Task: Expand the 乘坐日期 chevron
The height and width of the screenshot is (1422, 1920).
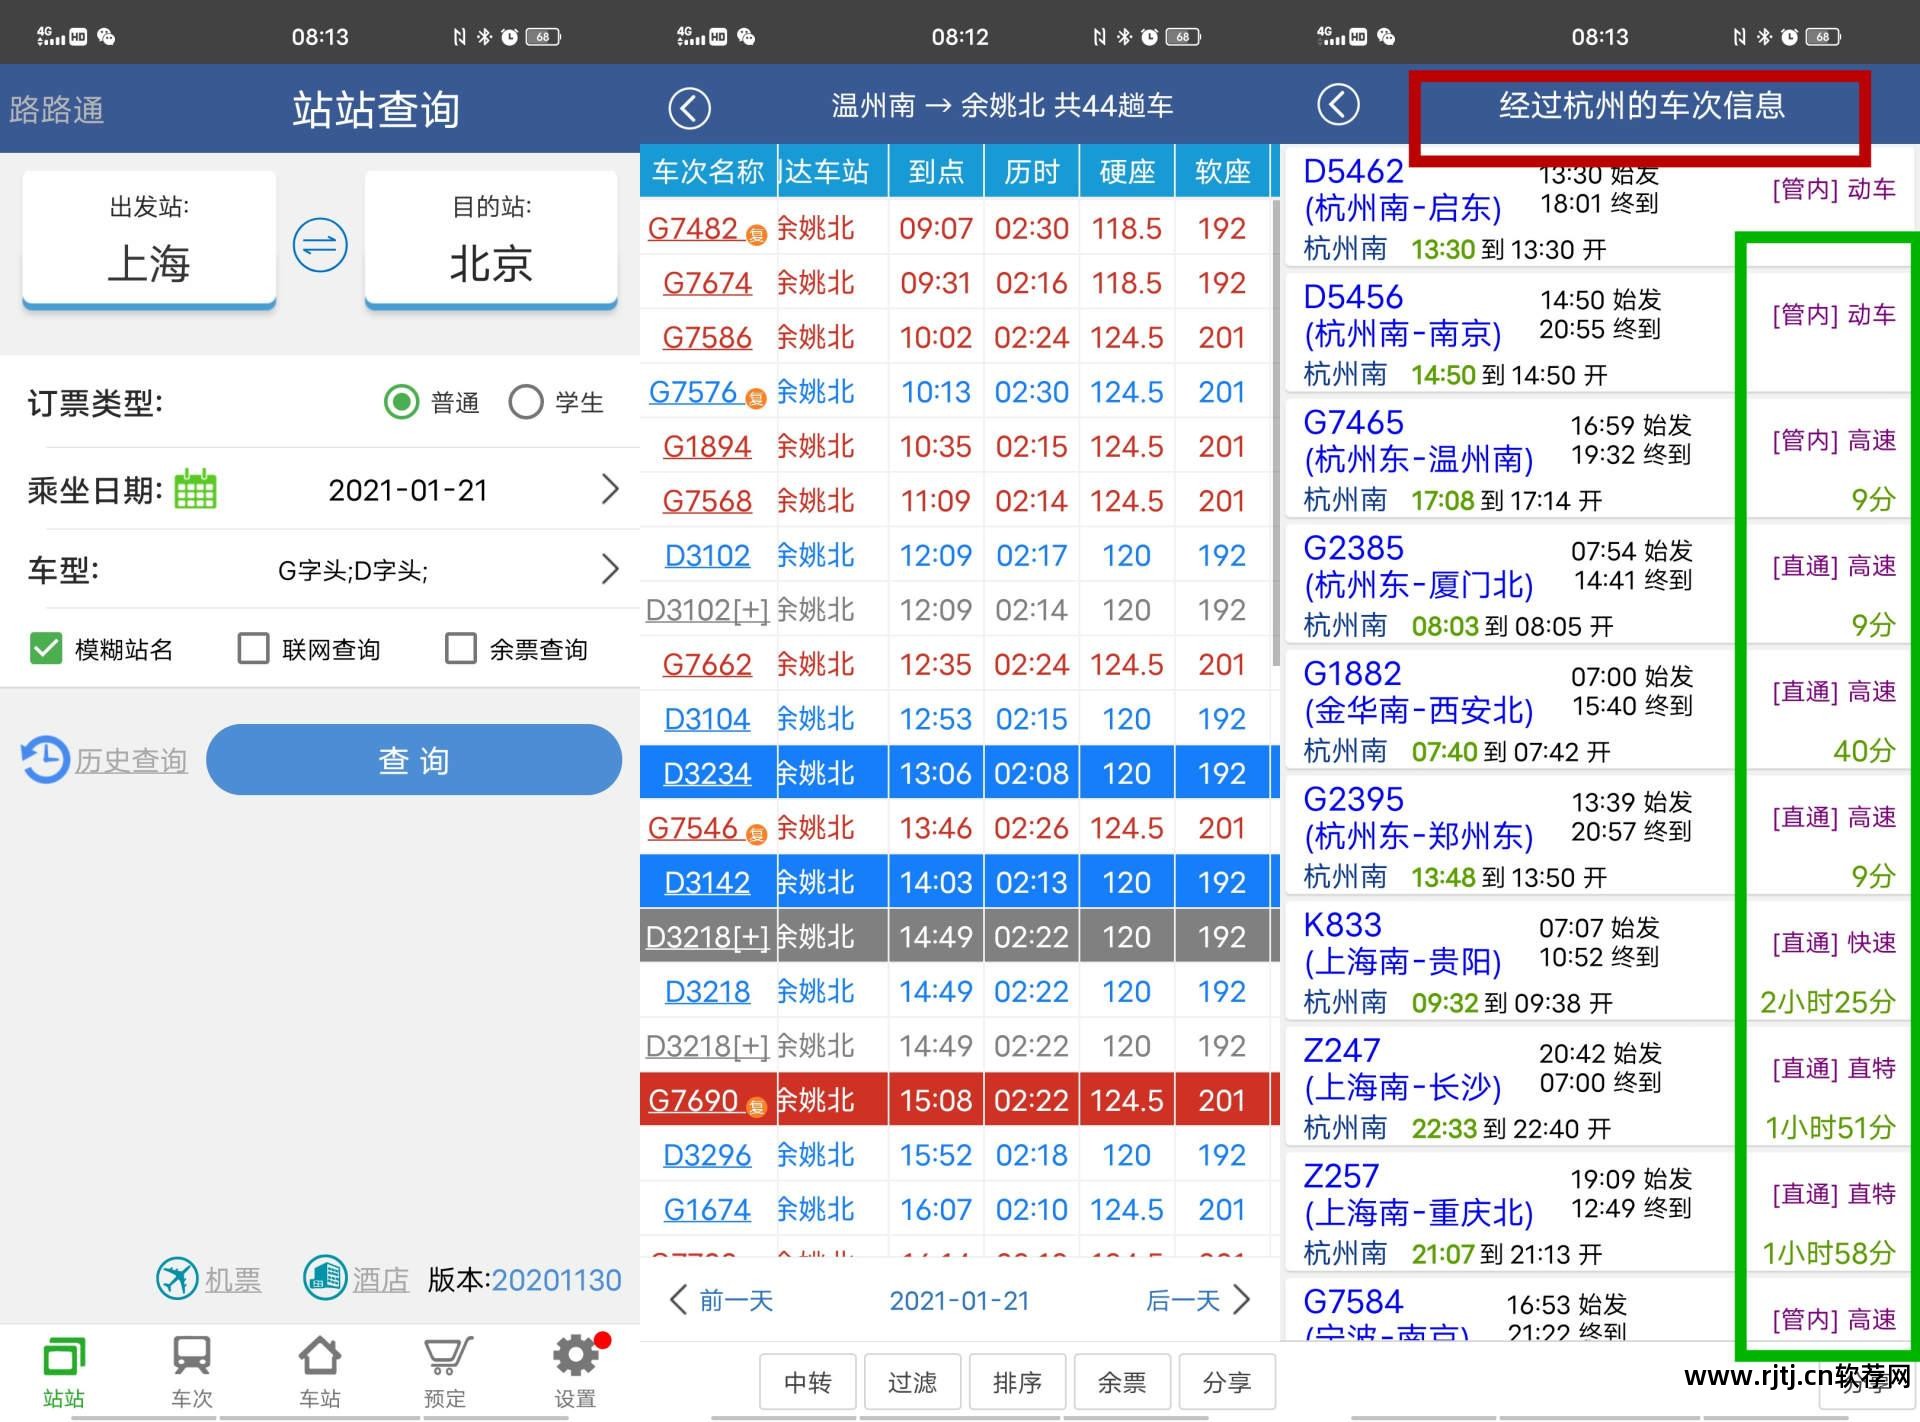Action: coord(610,489)
